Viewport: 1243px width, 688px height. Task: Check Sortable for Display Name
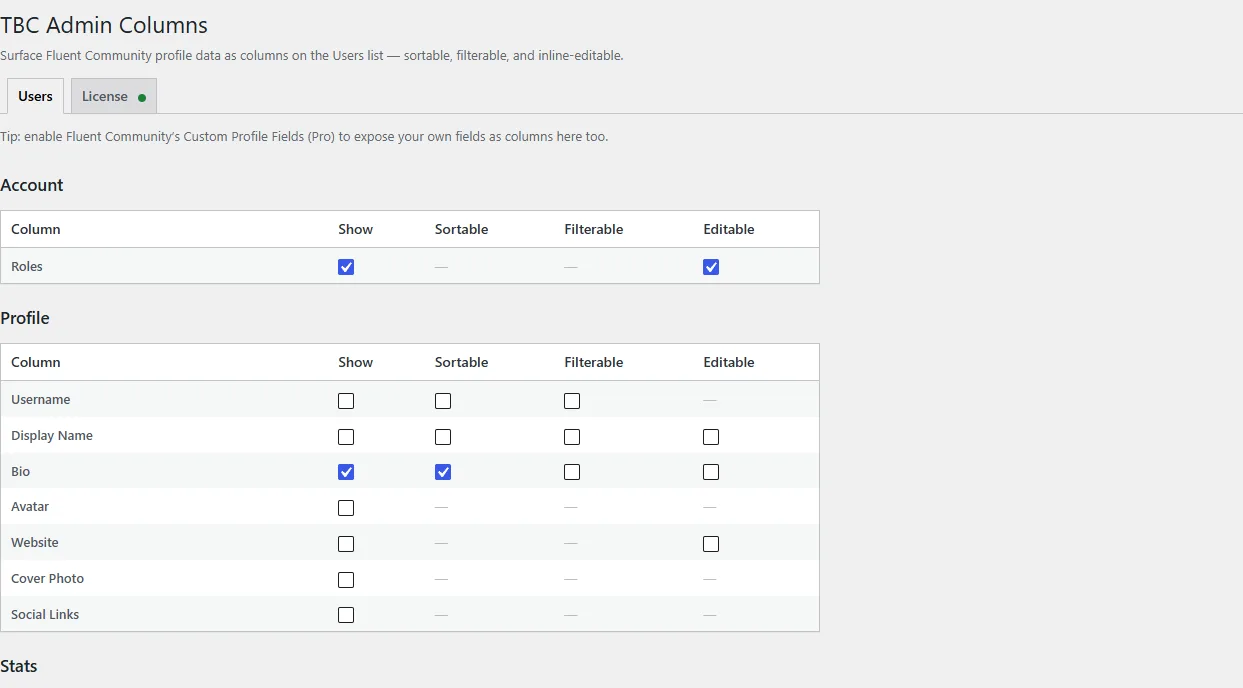[x=443, y=437]
